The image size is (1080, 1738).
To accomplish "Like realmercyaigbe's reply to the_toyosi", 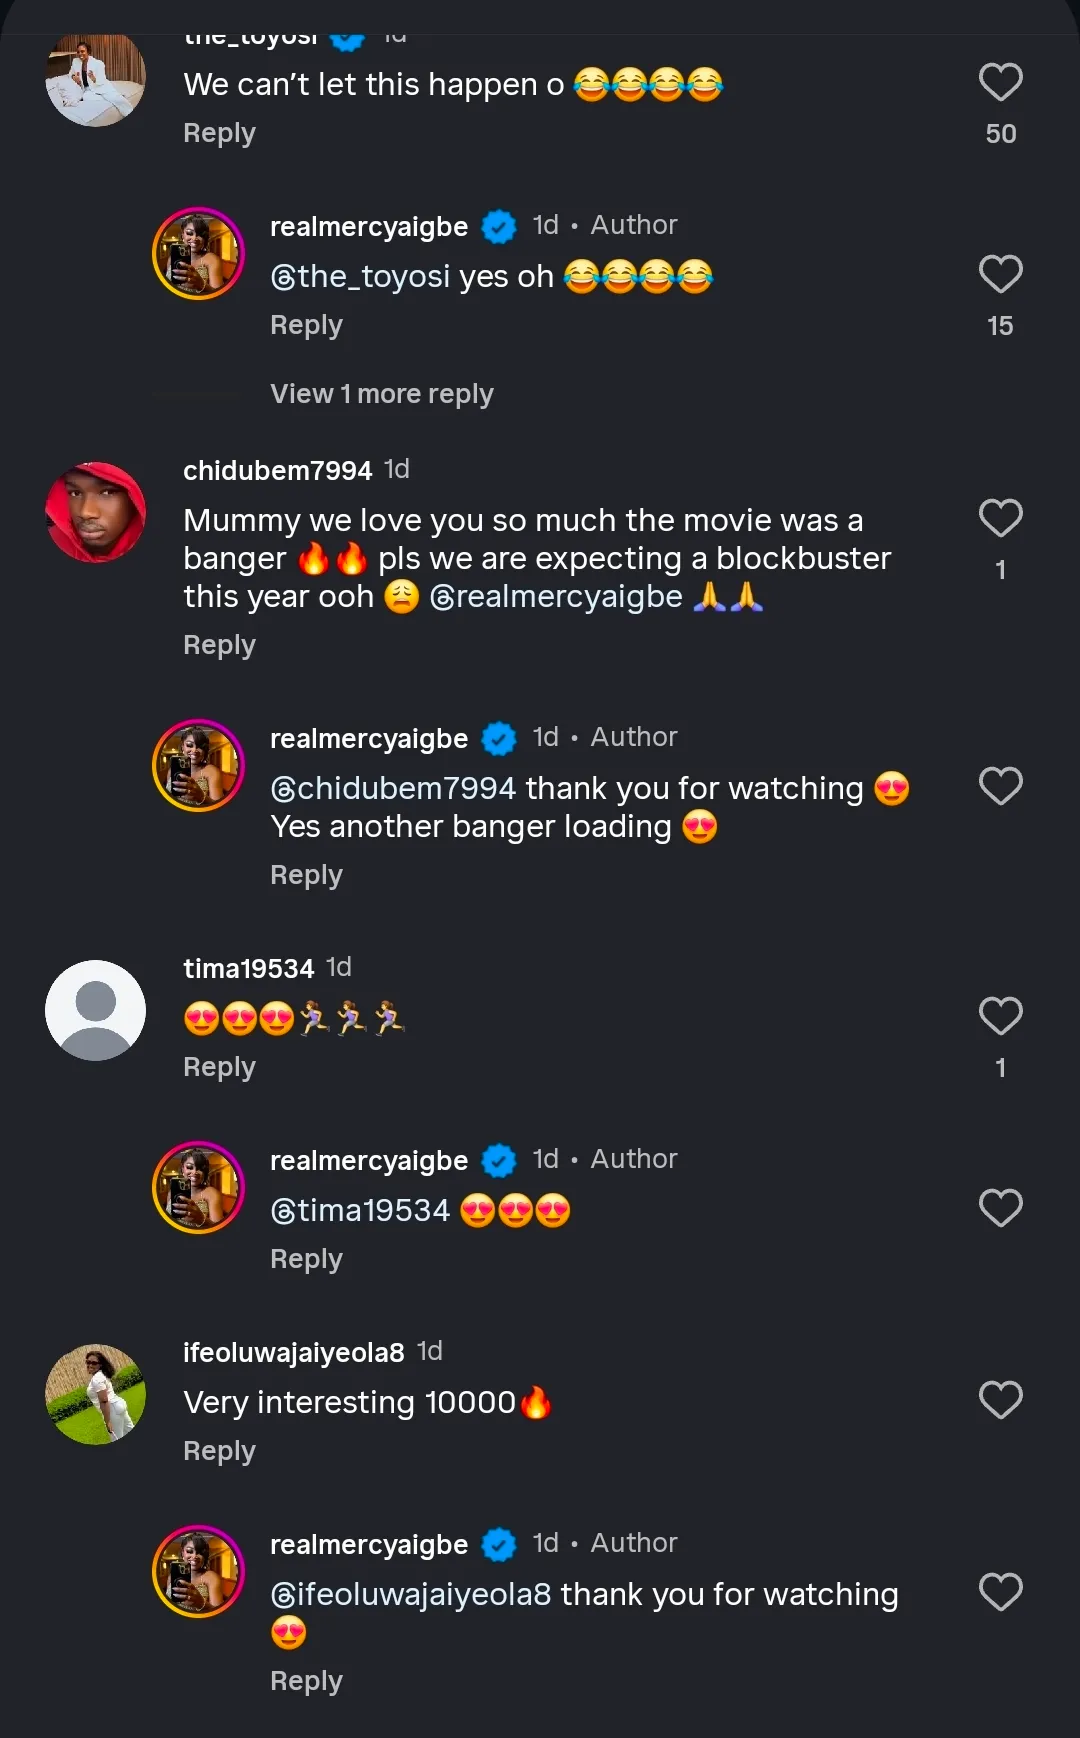I will click(x=1000, y=275).
